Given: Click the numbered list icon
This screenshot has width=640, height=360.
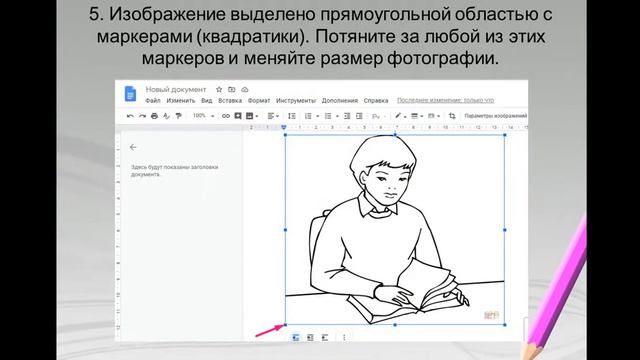Looking at the screenshot, I should click(x=309, y=116).
